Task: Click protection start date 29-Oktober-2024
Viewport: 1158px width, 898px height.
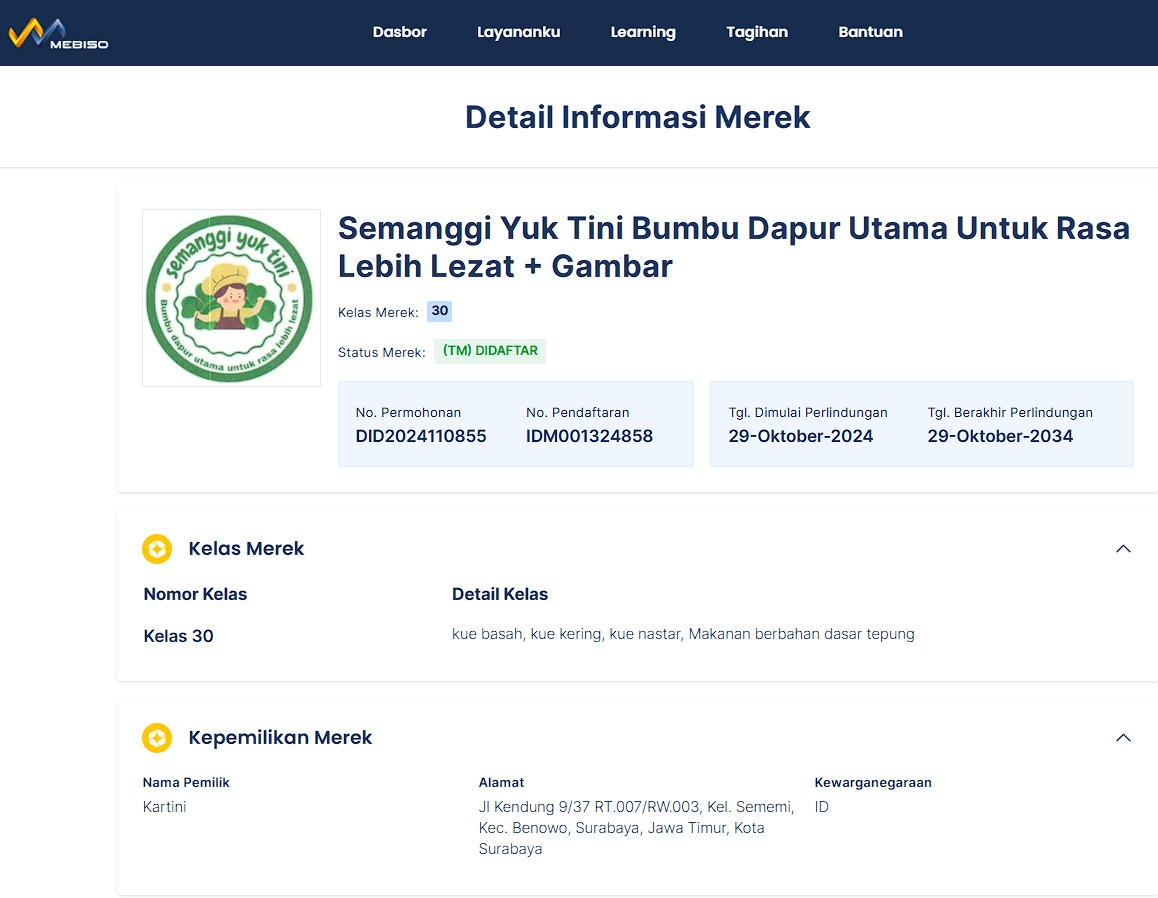Action: pyautogui.click(x=801, y=436)
